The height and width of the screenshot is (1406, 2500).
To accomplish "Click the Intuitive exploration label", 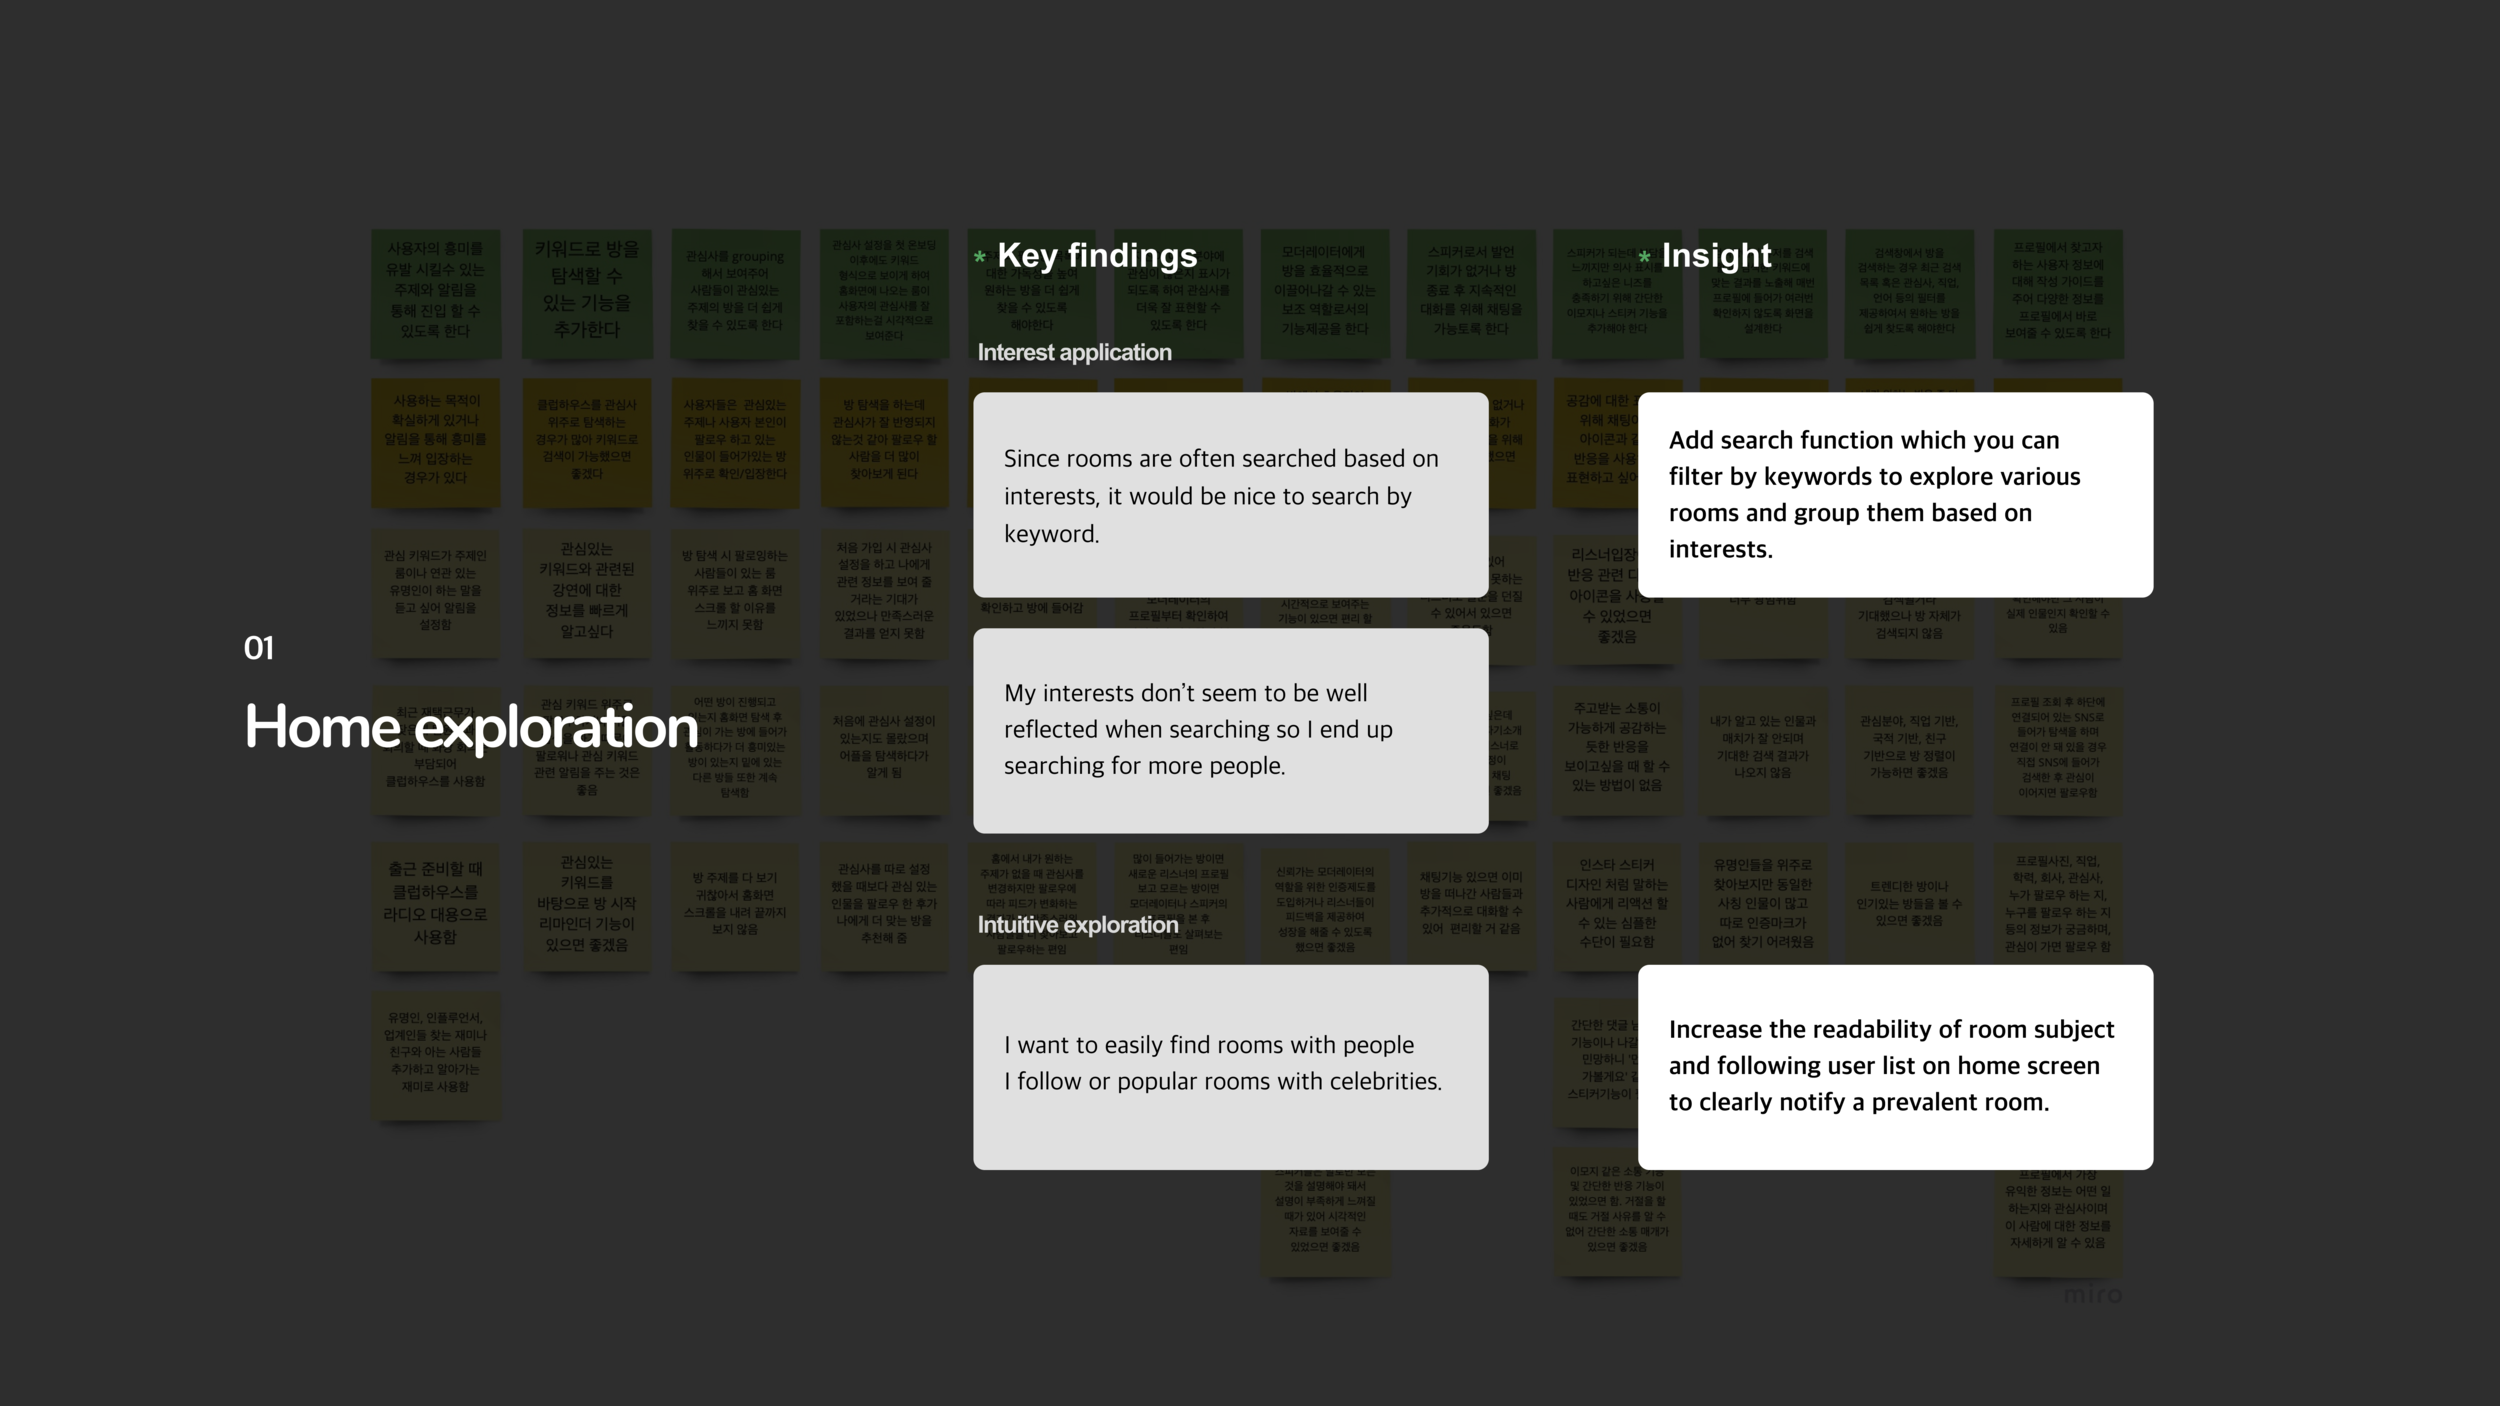I will pos(1077,925).
